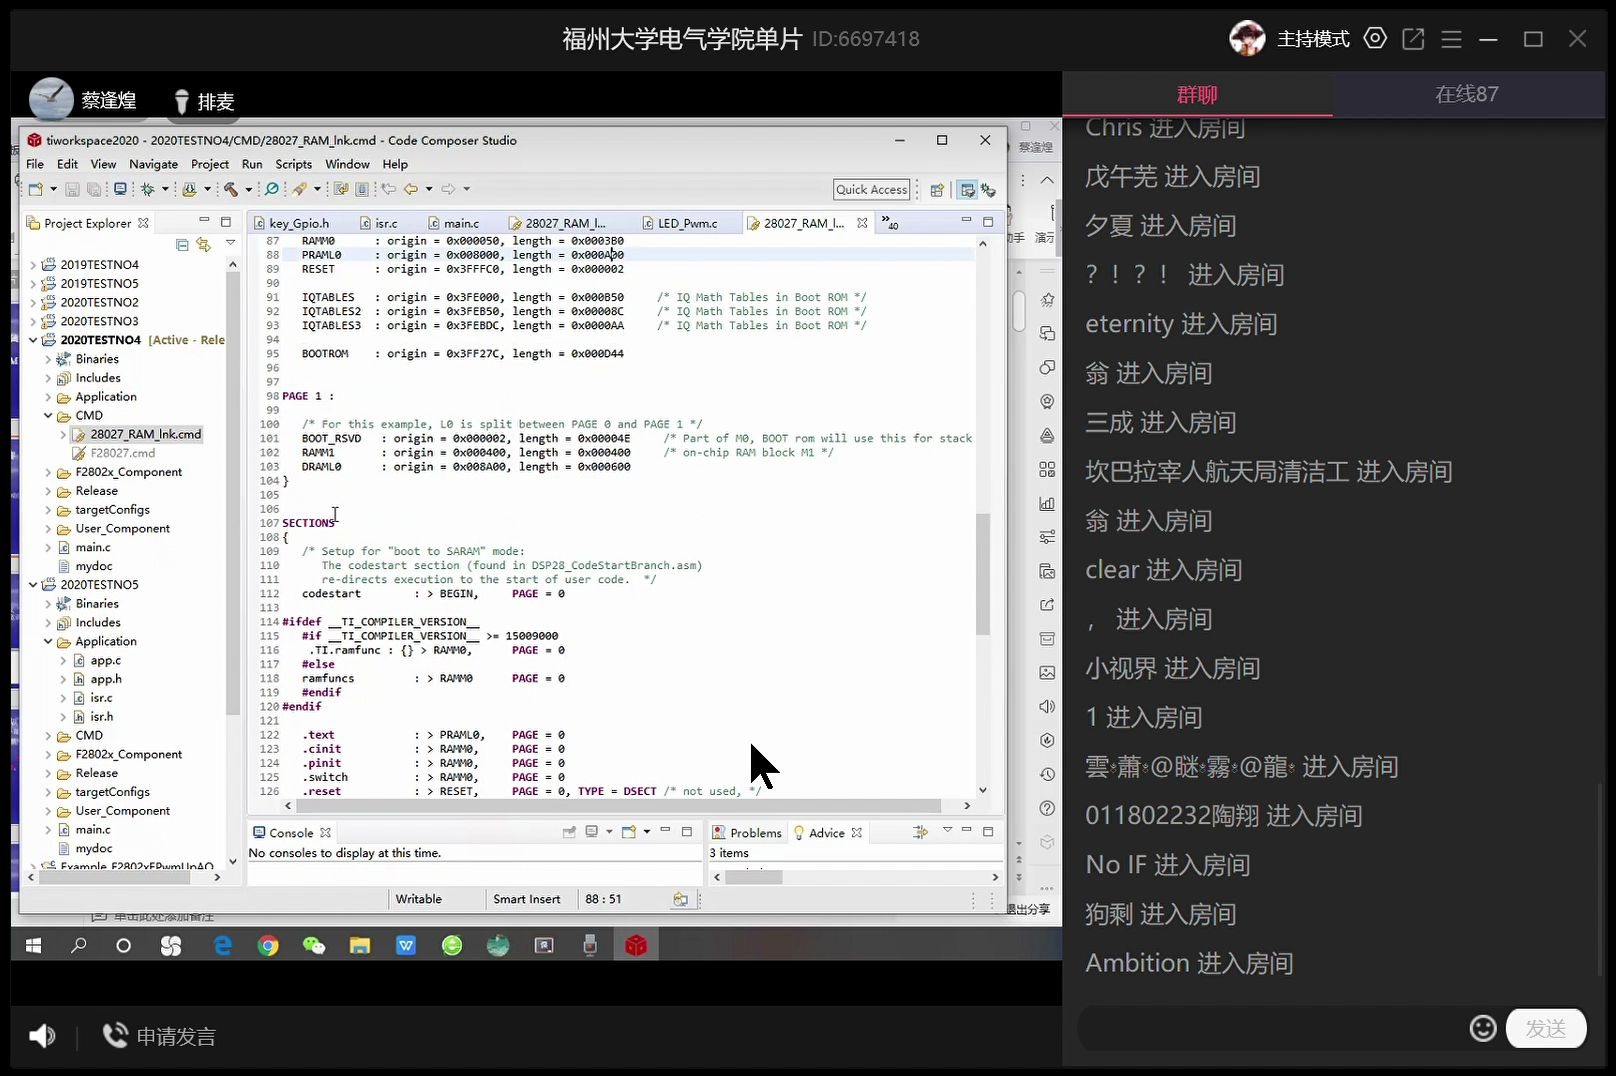
Task: Select the Build hammer icon
Action: (x=230, y=188)
